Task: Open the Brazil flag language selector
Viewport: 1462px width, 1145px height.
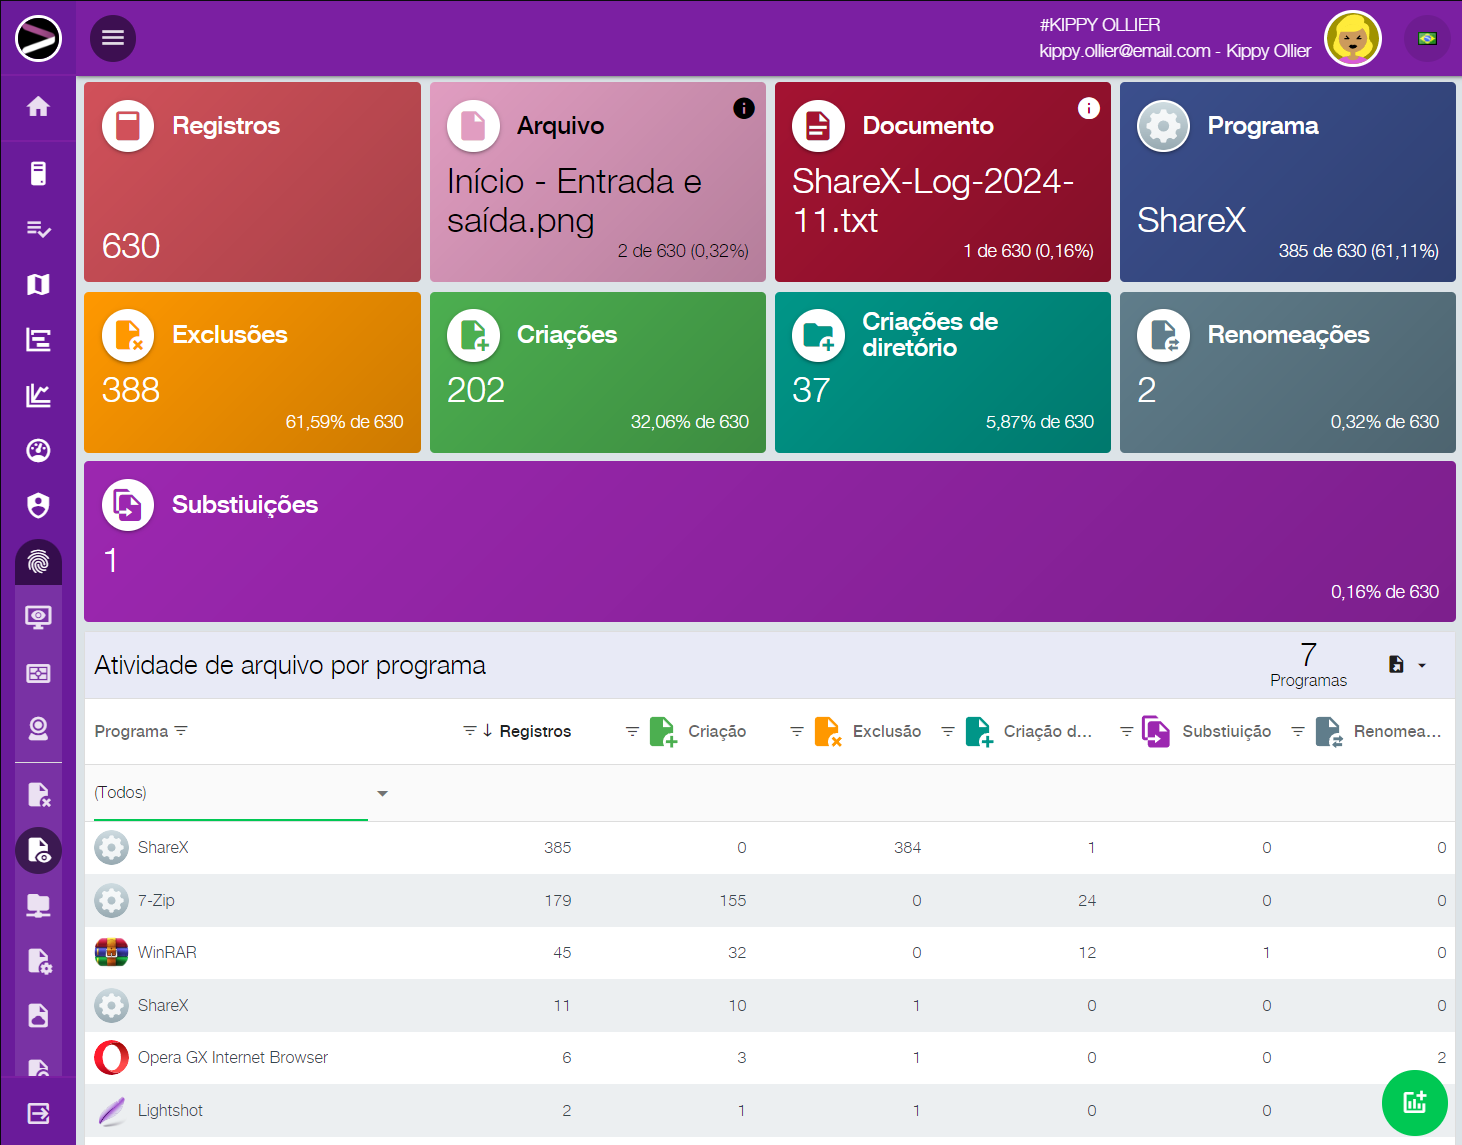Action: [1427, 39]
